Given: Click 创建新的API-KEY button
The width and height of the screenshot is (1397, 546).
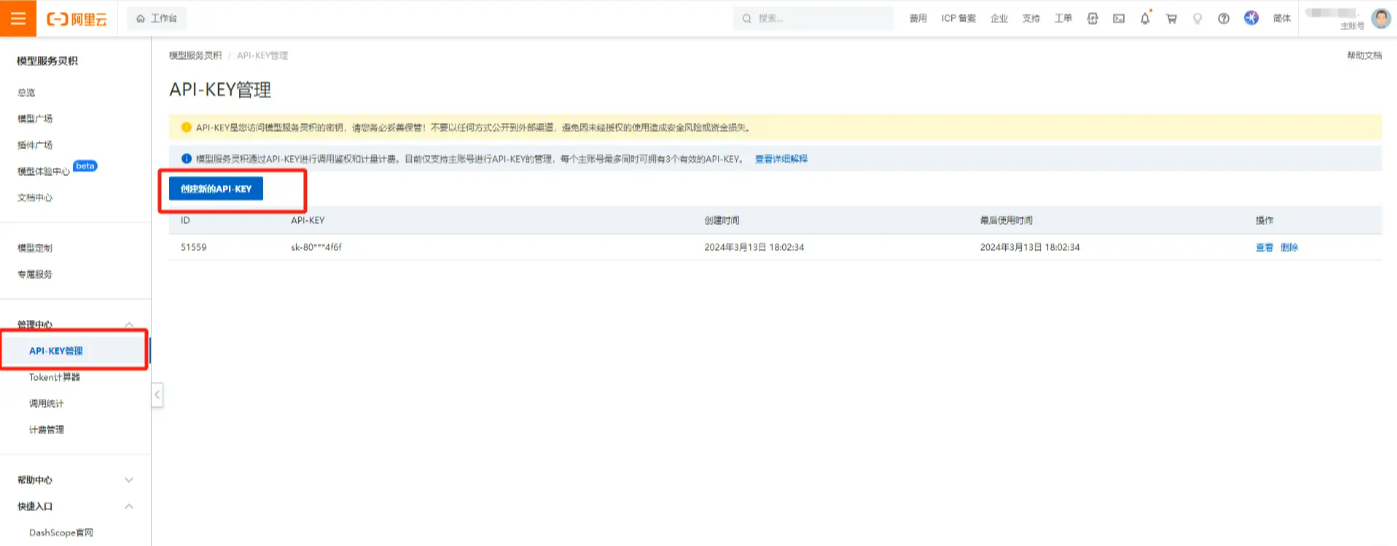Looking at the screenshot, I should click(x=216, y=188).
